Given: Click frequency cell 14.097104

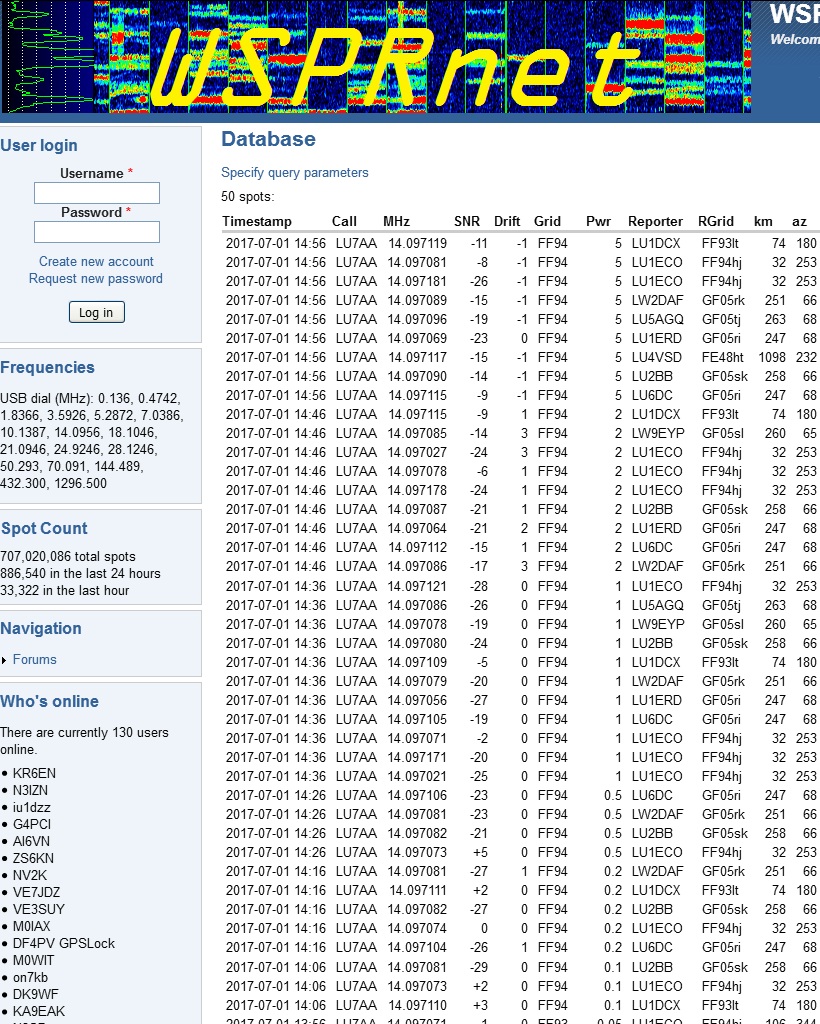Looking at the screenshot, I should (x=418, y=947).
